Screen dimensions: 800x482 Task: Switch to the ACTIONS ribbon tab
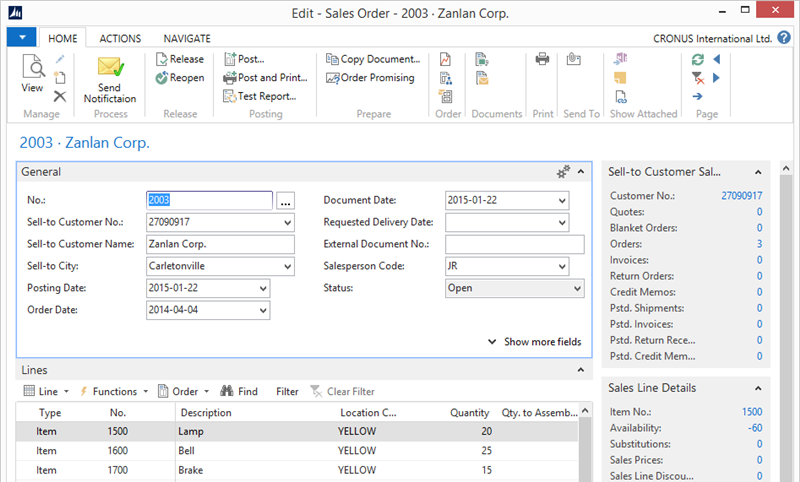(x=120, y=38)
